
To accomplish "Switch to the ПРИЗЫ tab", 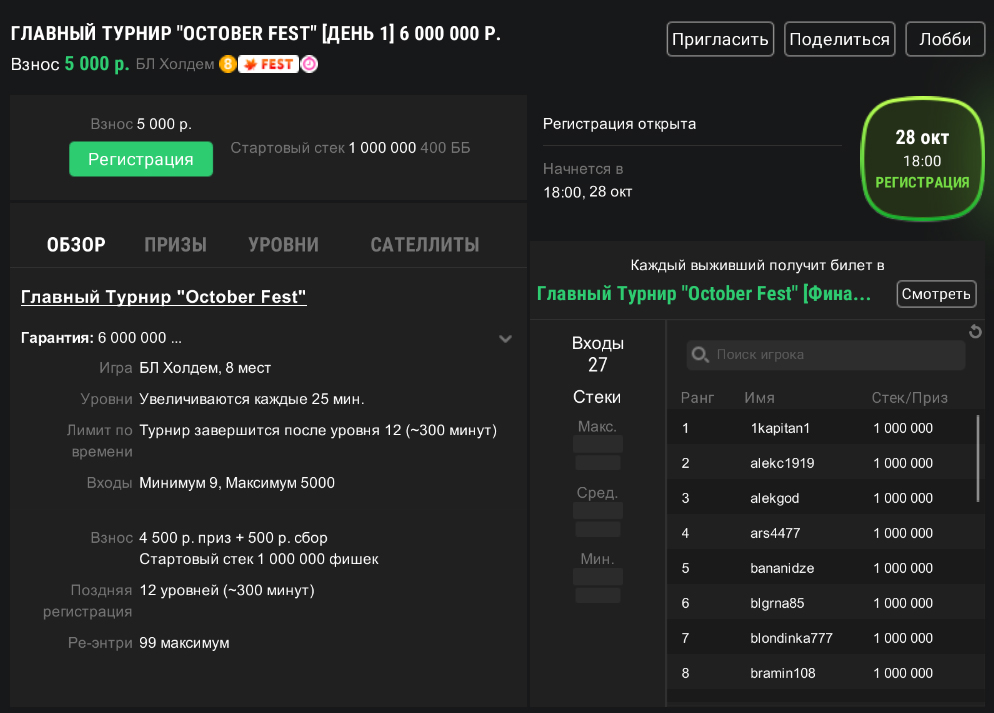I will pos(175,245).
